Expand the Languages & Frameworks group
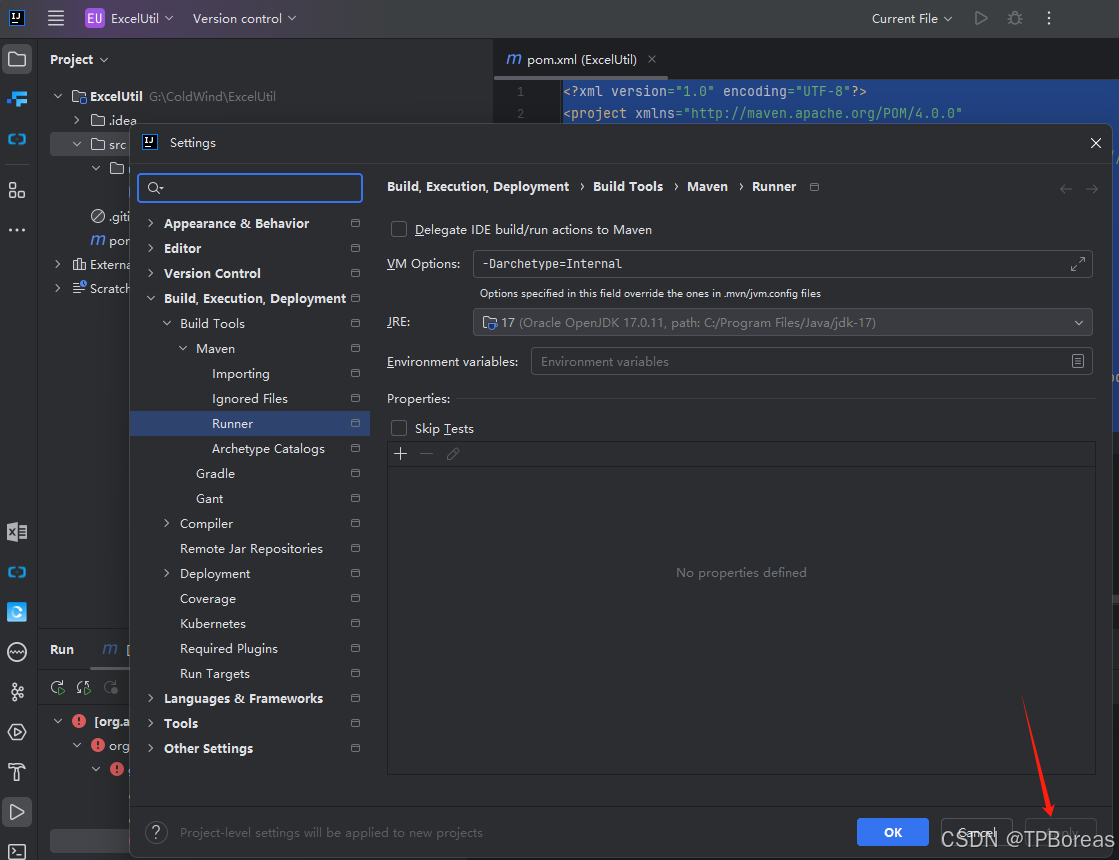 click(151, 698)
